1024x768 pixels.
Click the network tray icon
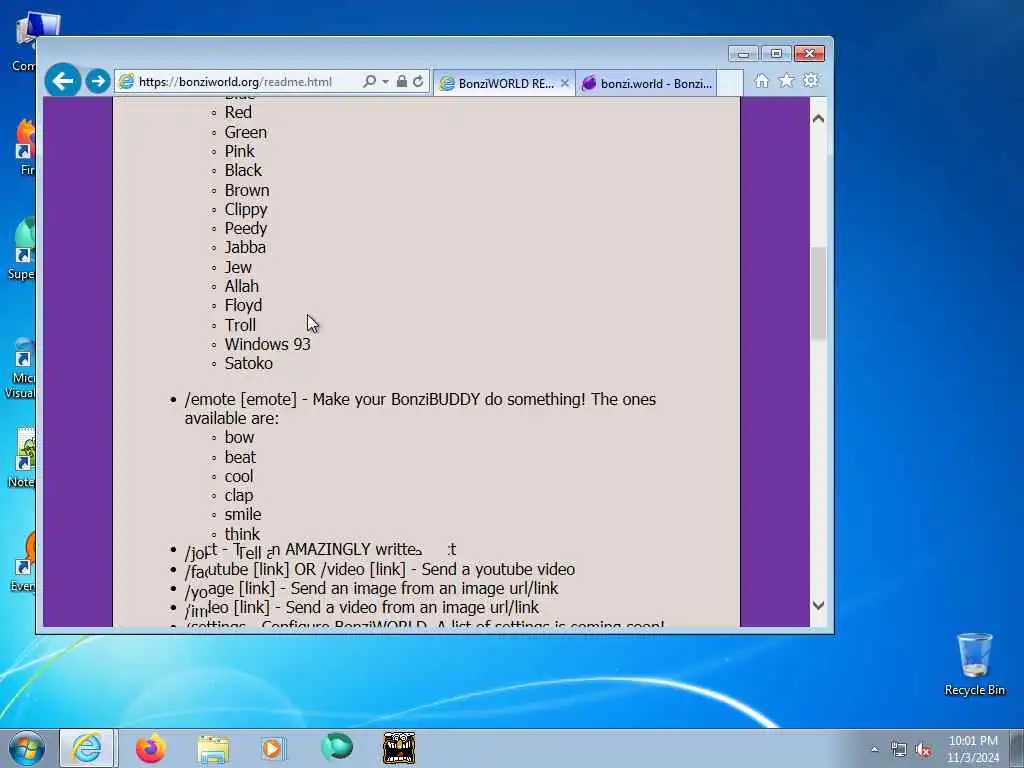899,750
